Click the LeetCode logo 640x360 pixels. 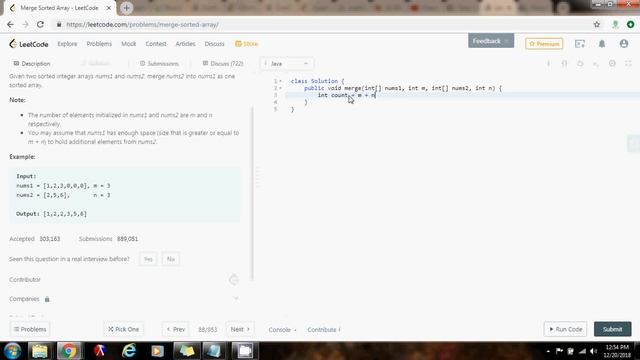[x=29, y=44]
